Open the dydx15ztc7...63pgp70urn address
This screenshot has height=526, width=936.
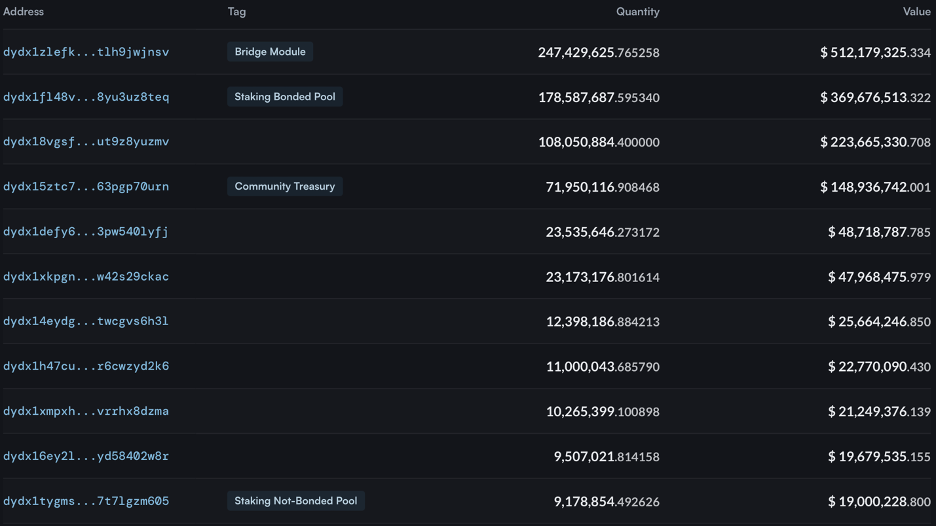(x=86, y=187)
